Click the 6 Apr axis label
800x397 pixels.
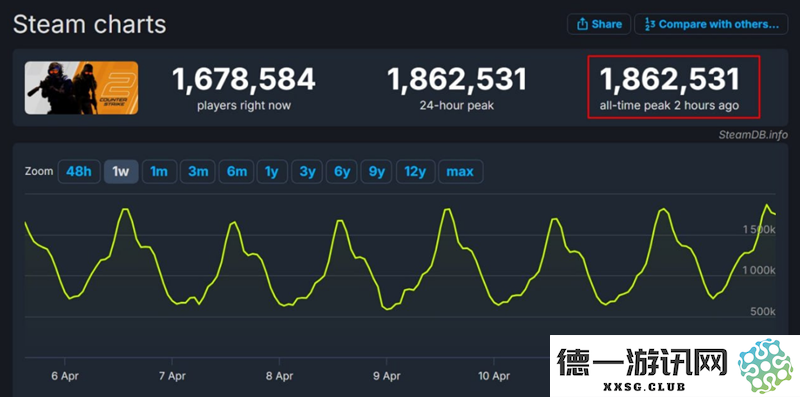click(x=65, y=377)
